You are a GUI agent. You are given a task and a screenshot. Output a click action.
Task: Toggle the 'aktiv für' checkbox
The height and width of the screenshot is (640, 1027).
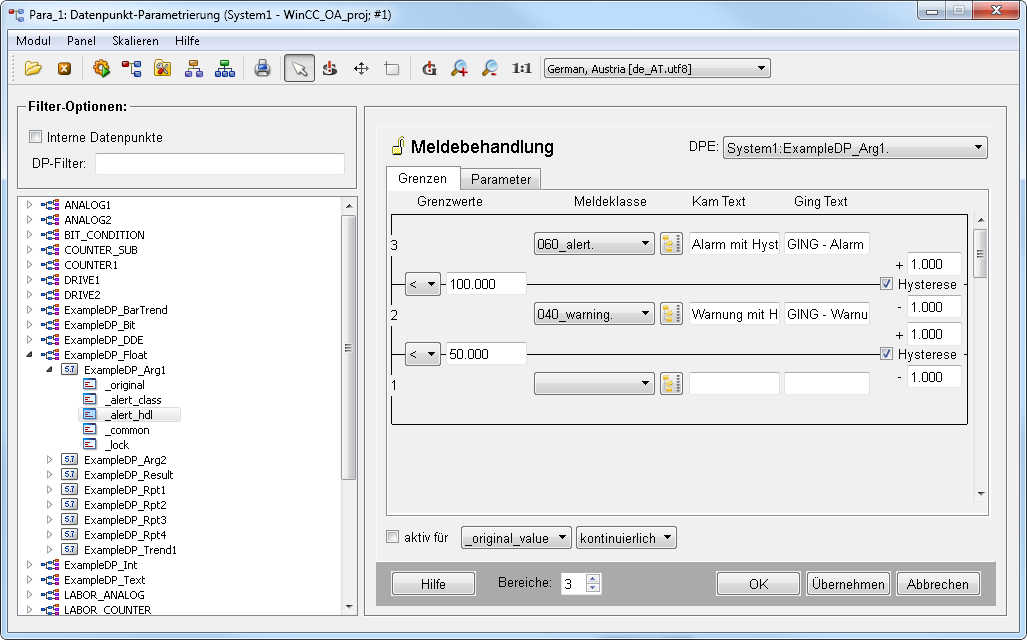pyautogui.click(x=392, y=537)
